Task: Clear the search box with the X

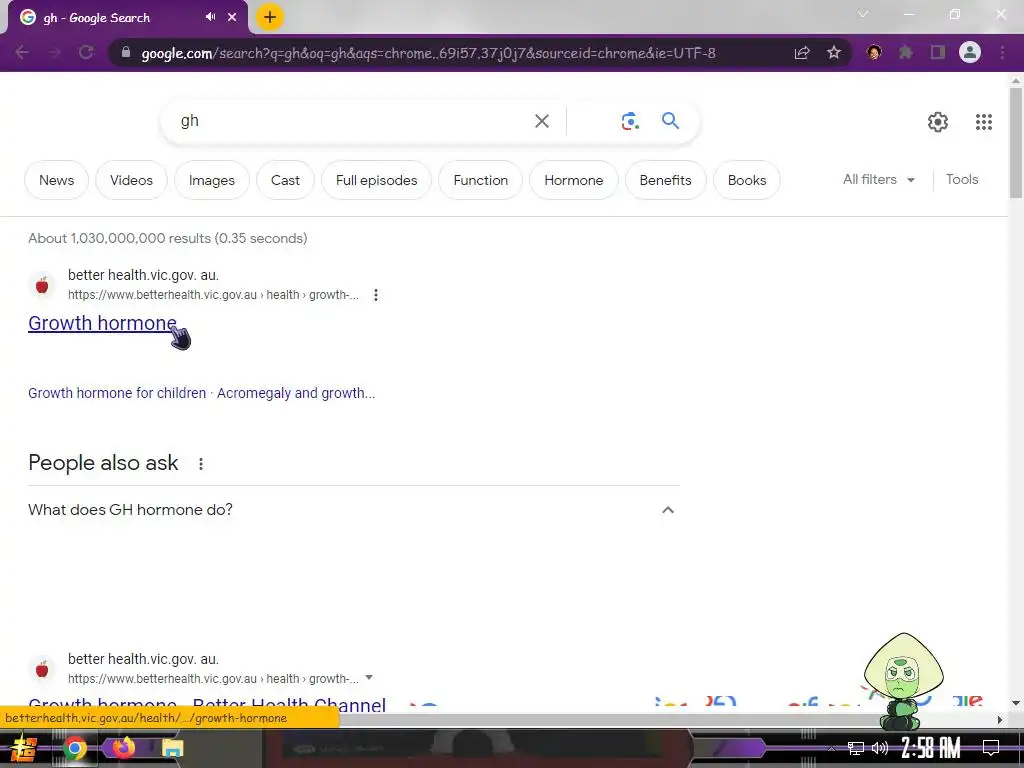Action: point(541,121)
